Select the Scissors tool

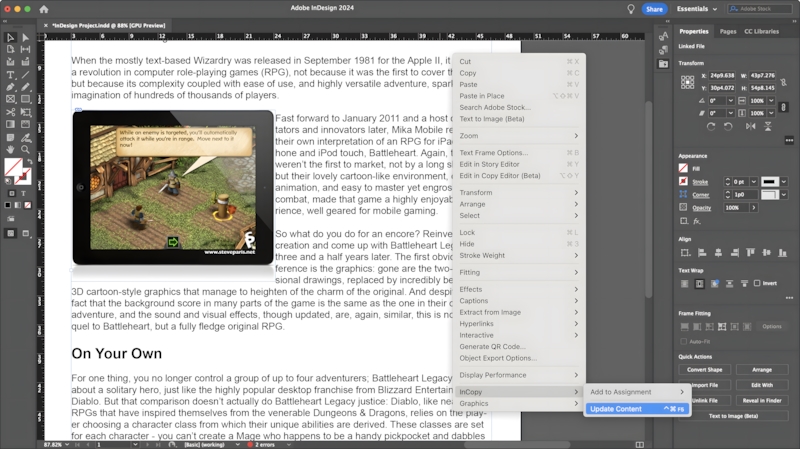pyautogui.click(x=10, y=112)
